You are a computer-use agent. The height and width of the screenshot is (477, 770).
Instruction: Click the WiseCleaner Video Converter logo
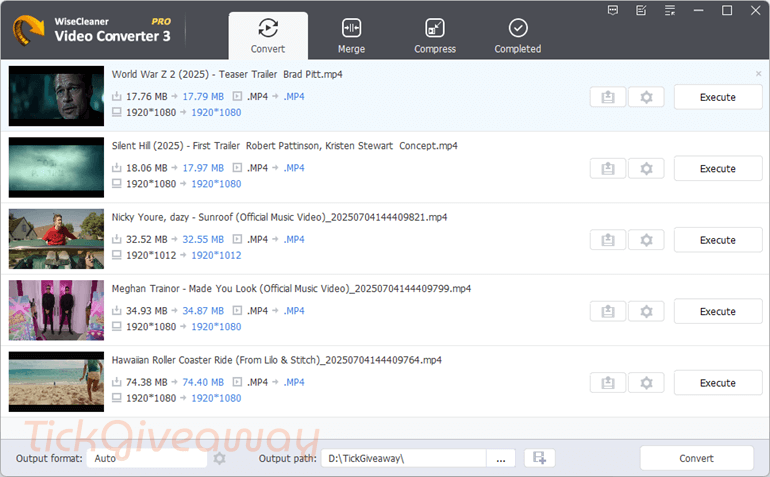click(28, 30)
